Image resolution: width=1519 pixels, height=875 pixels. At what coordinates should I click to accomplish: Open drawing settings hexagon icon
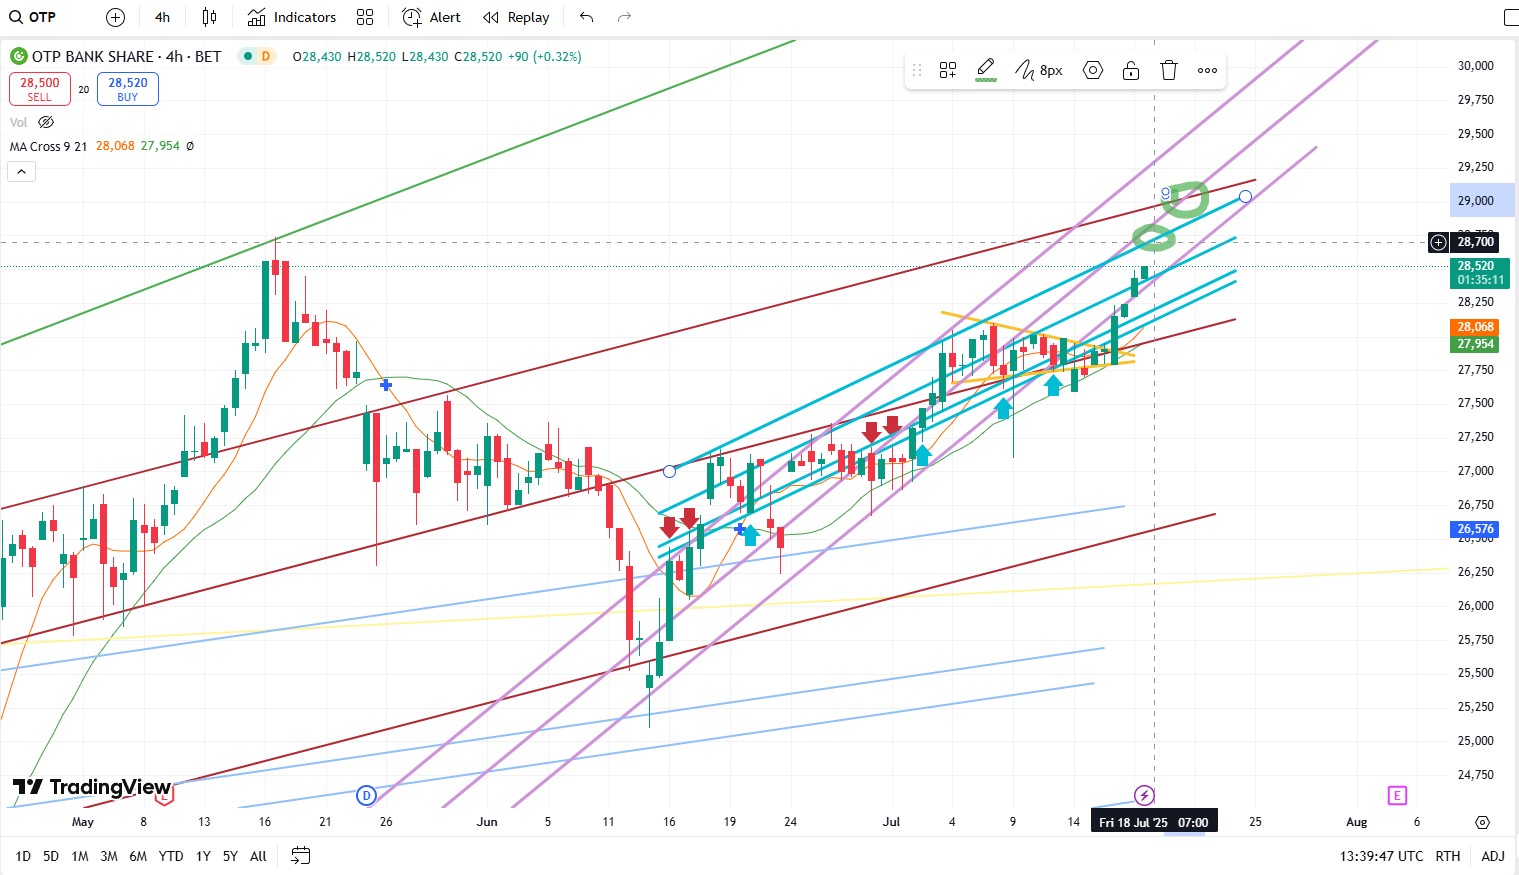tap(1093, 70)
